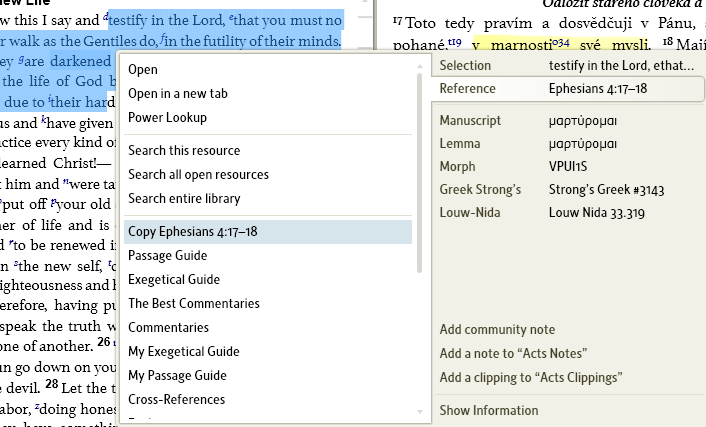Copy Ephesians 4:17–18 reference

pos(193,231)
